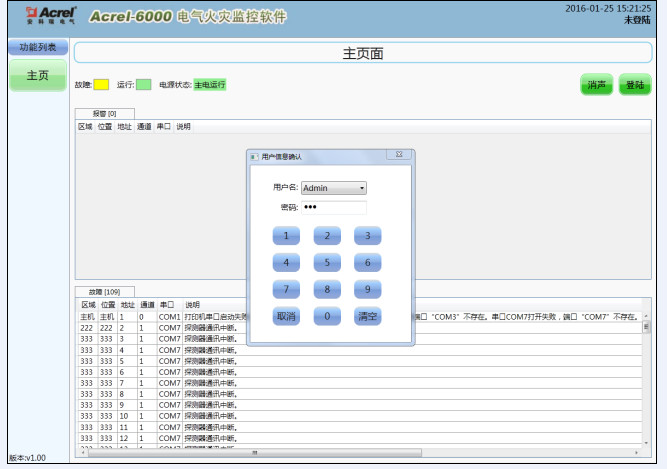Select the 功能列表 function list header

38,47
